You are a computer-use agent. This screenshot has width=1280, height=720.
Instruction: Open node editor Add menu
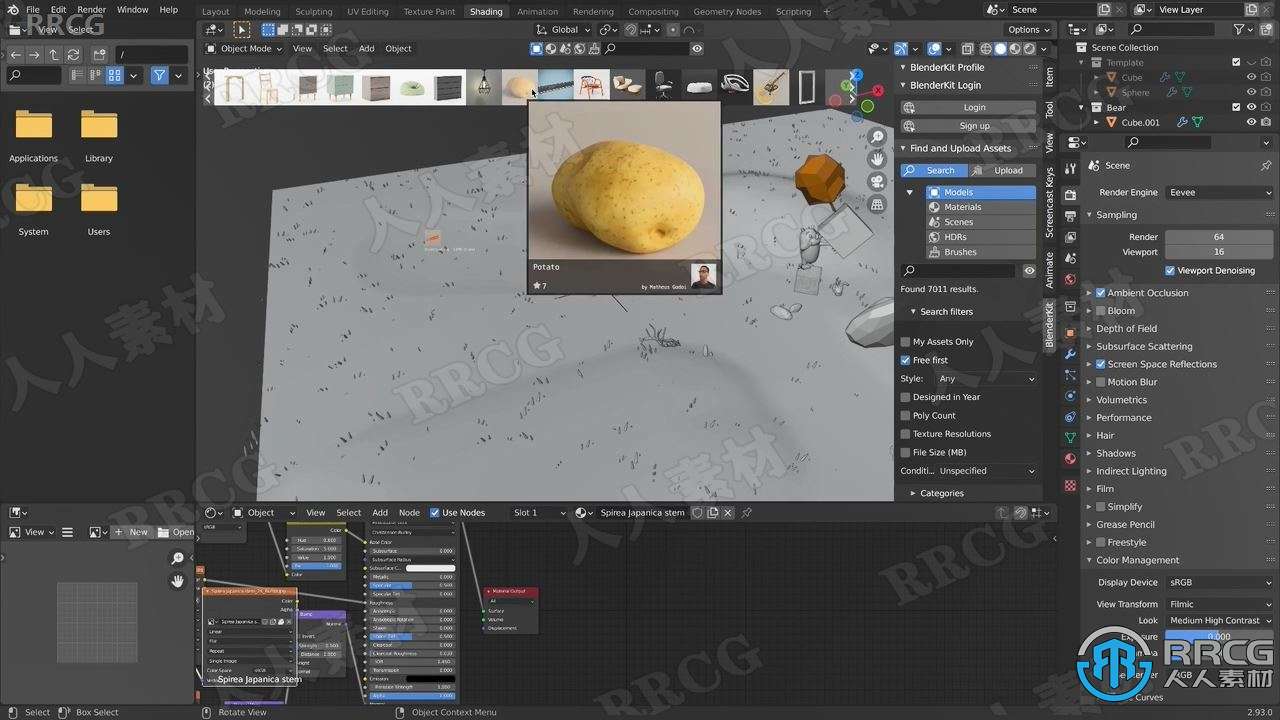point(380,512)
